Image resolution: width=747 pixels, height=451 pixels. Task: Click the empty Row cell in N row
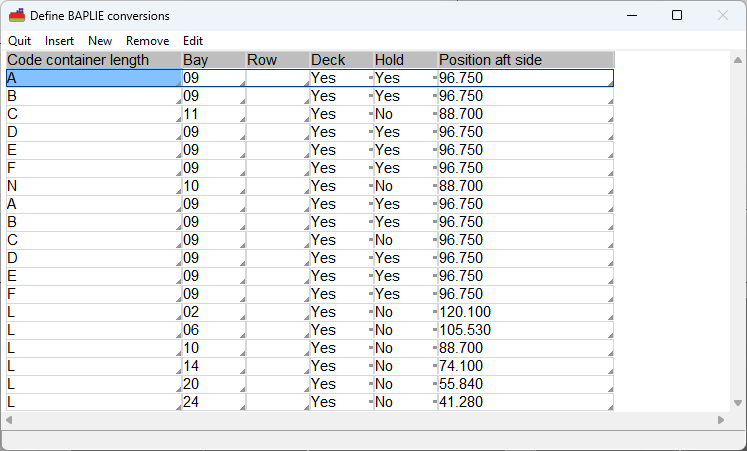pyautogui.click(x=278, y=186)
